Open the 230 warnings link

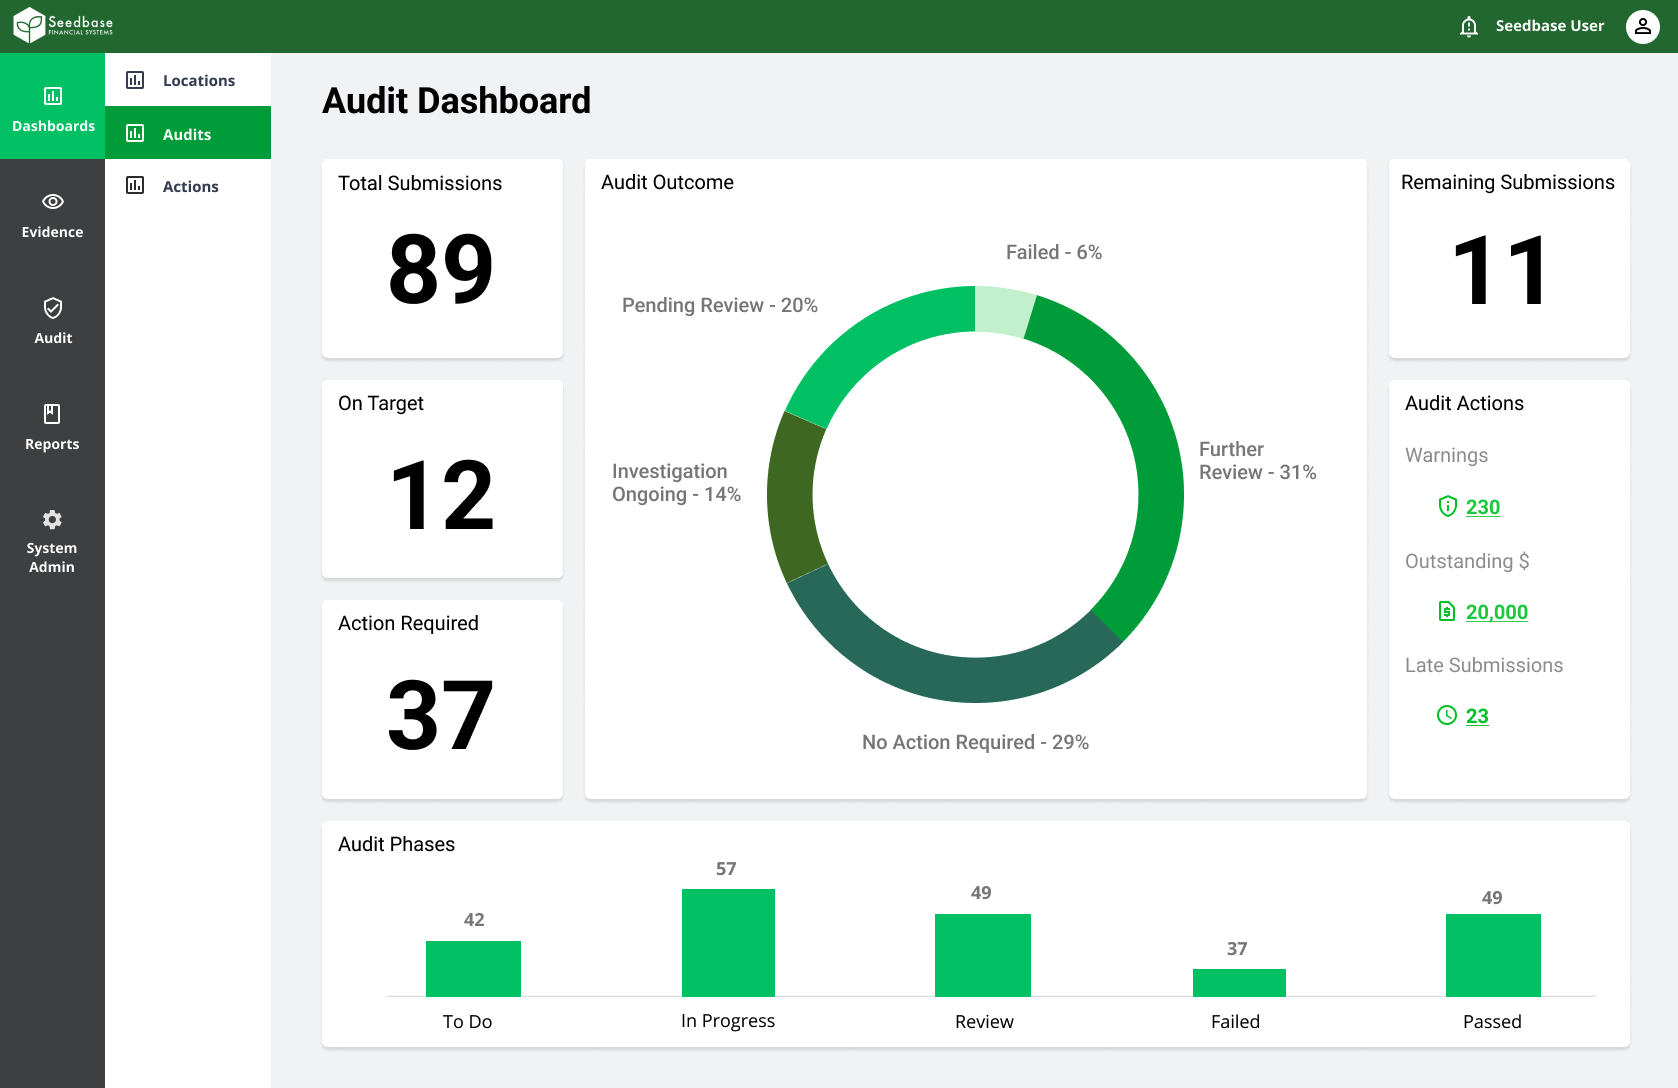[x=1484, y=507]
